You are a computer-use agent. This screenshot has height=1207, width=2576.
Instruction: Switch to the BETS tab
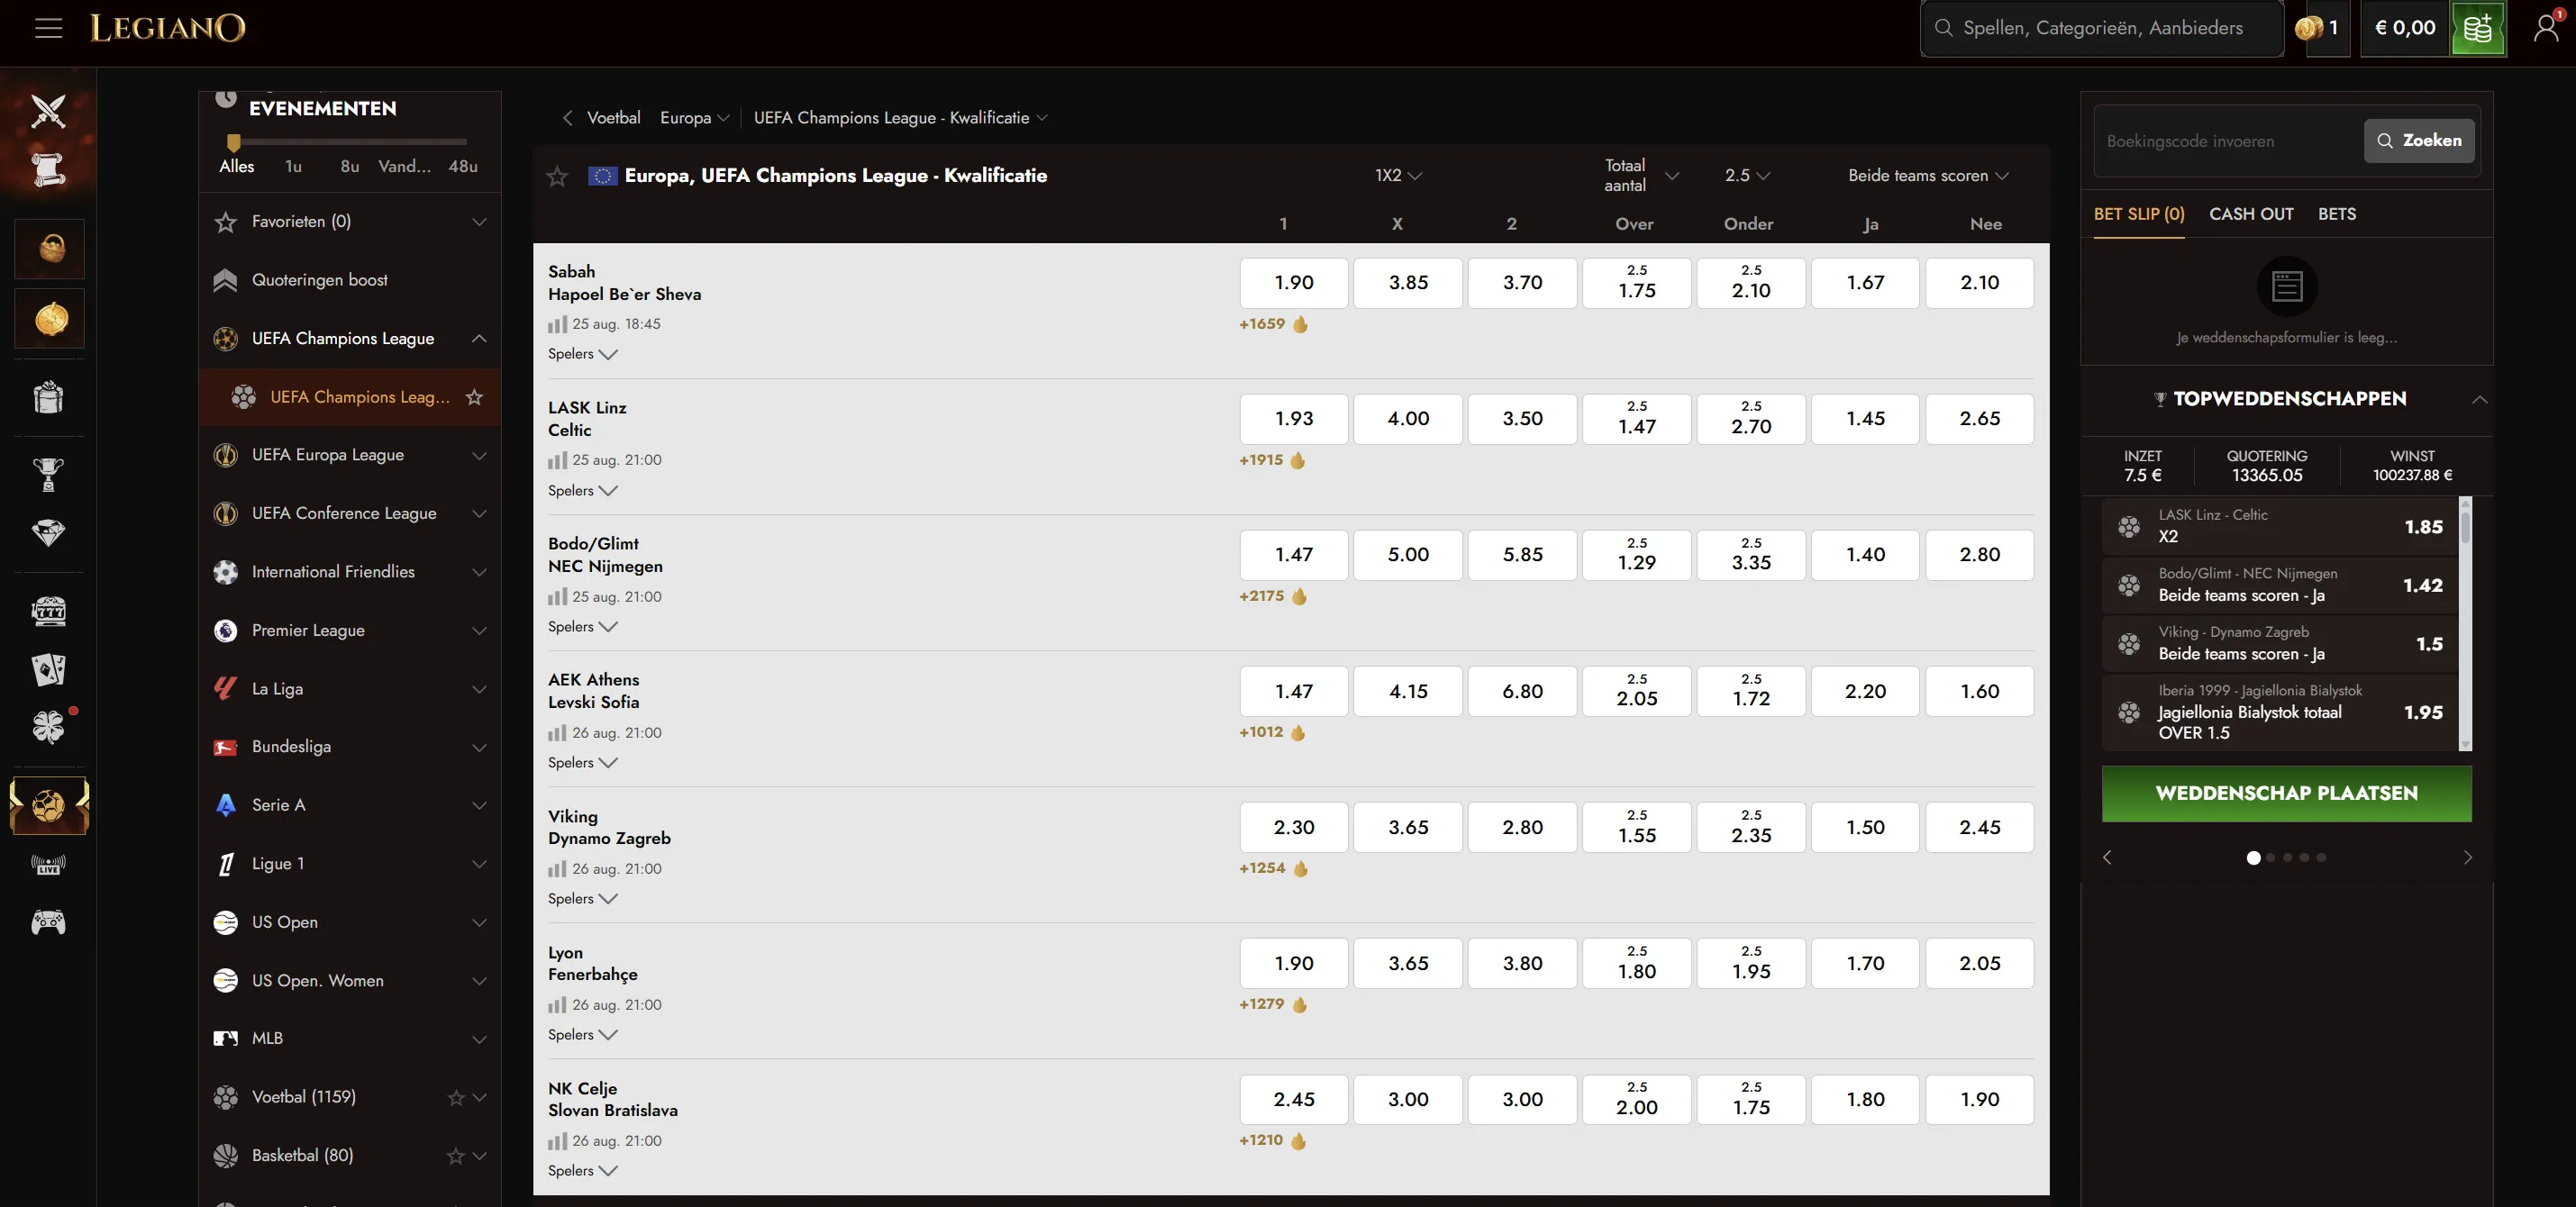(x=2336, y=214)
